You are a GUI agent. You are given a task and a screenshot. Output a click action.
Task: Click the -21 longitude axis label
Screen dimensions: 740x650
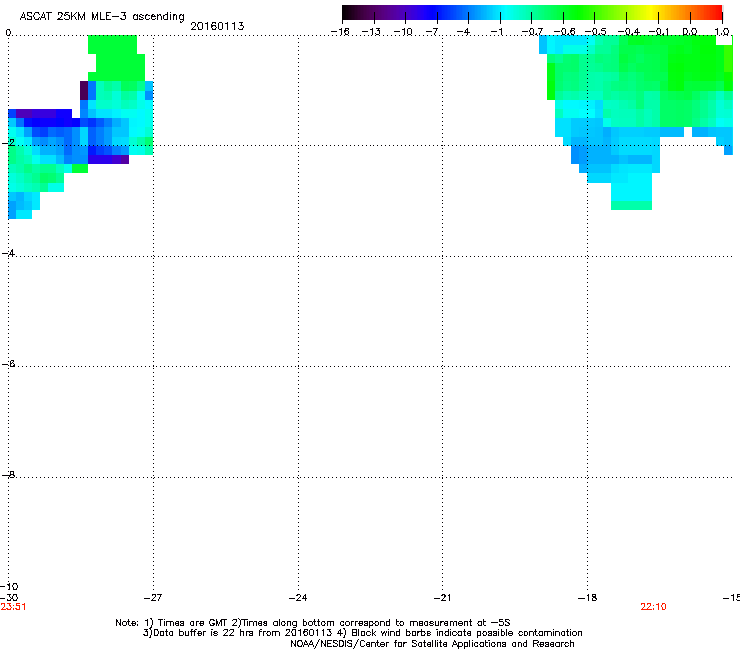[x=443, y=598]
